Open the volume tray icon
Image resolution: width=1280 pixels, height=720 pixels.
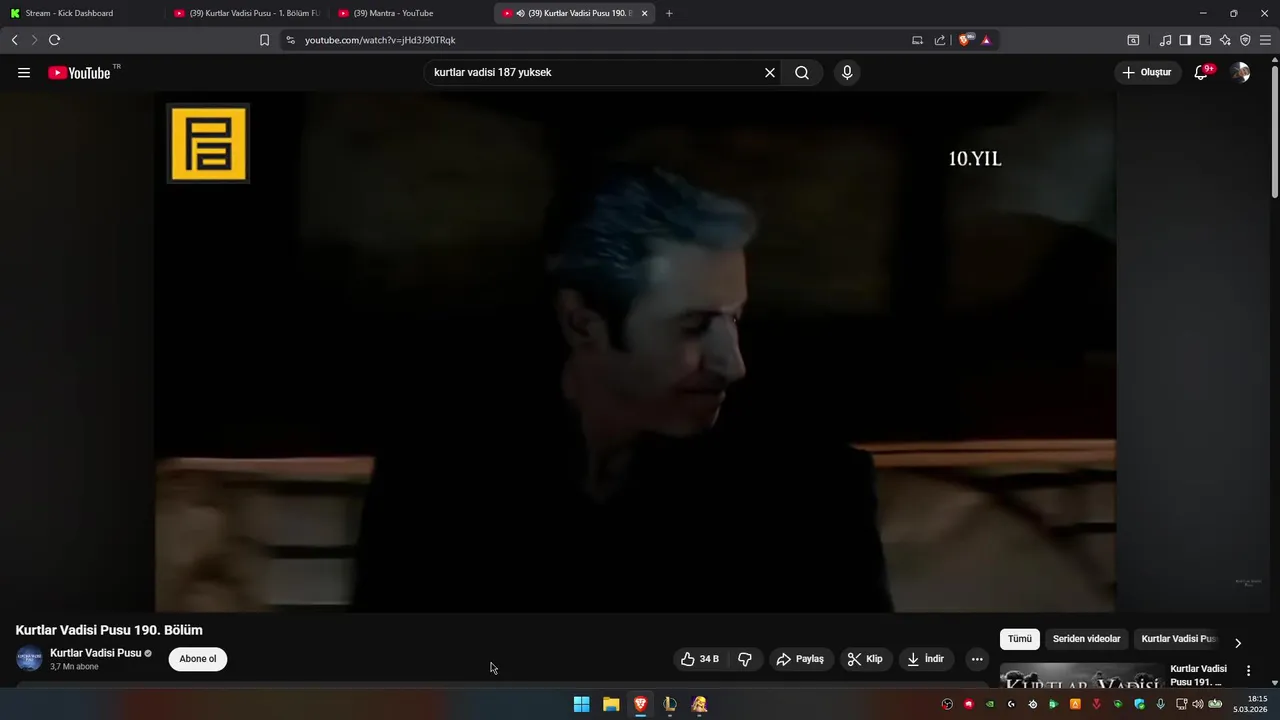1198,704
